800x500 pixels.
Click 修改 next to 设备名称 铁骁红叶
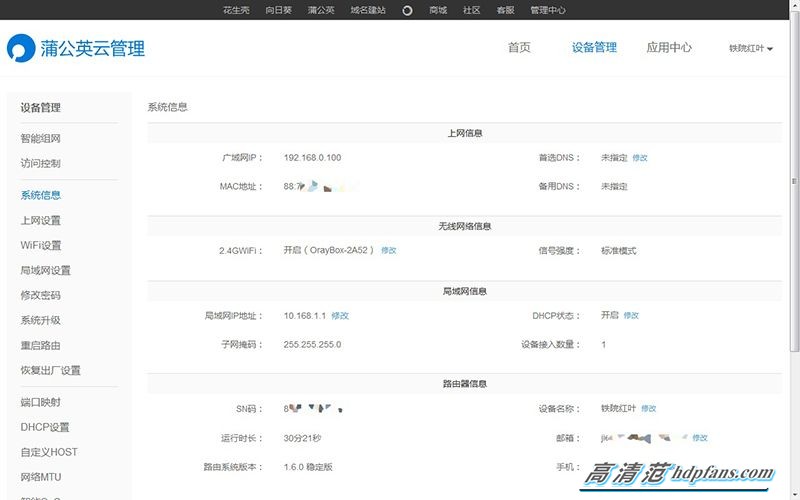pos(648,408)
